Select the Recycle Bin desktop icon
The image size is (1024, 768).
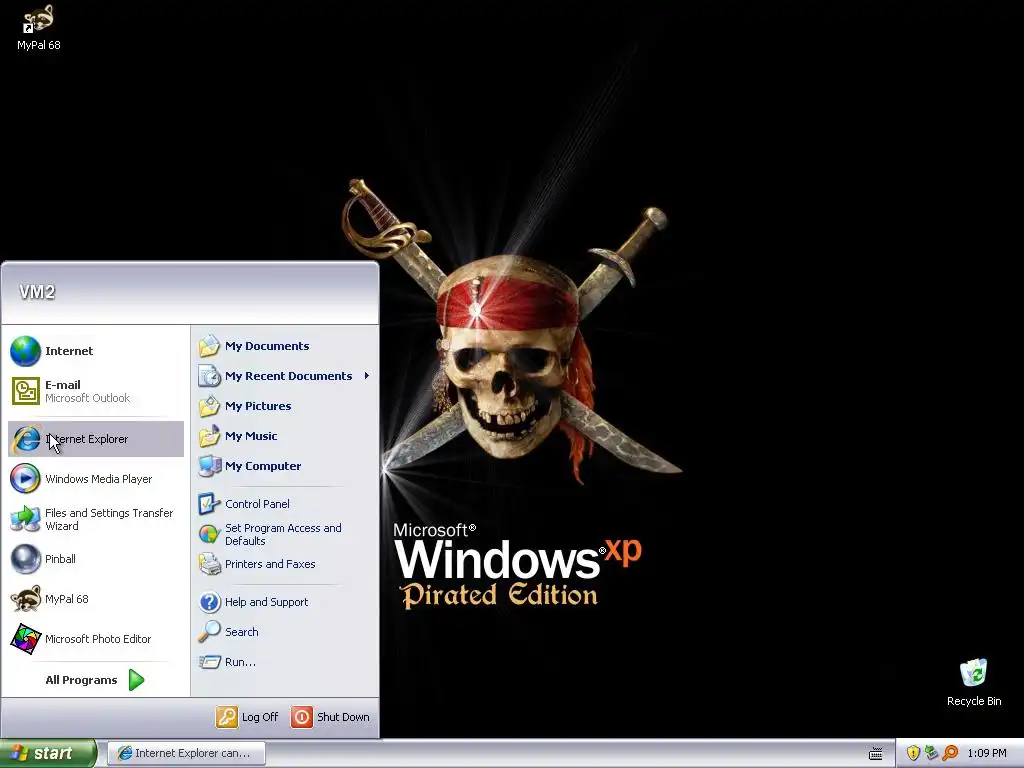(974, 682)
